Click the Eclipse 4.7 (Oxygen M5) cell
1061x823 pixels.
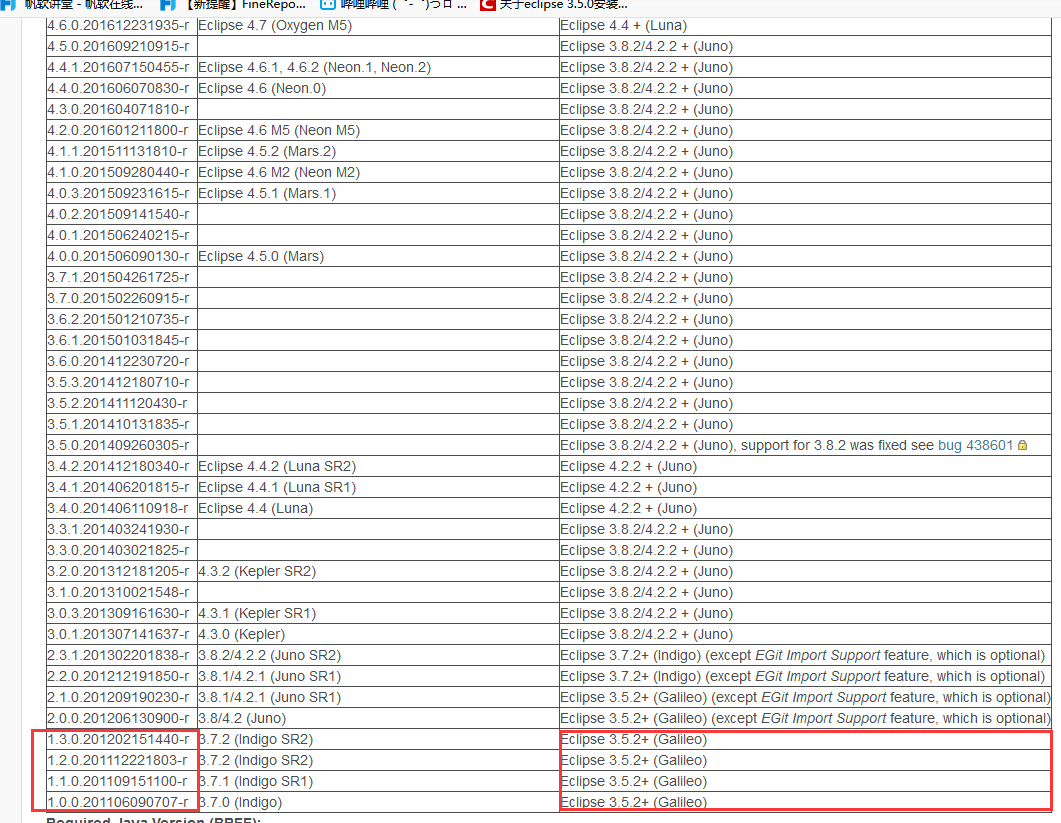[x=378, y=25]
